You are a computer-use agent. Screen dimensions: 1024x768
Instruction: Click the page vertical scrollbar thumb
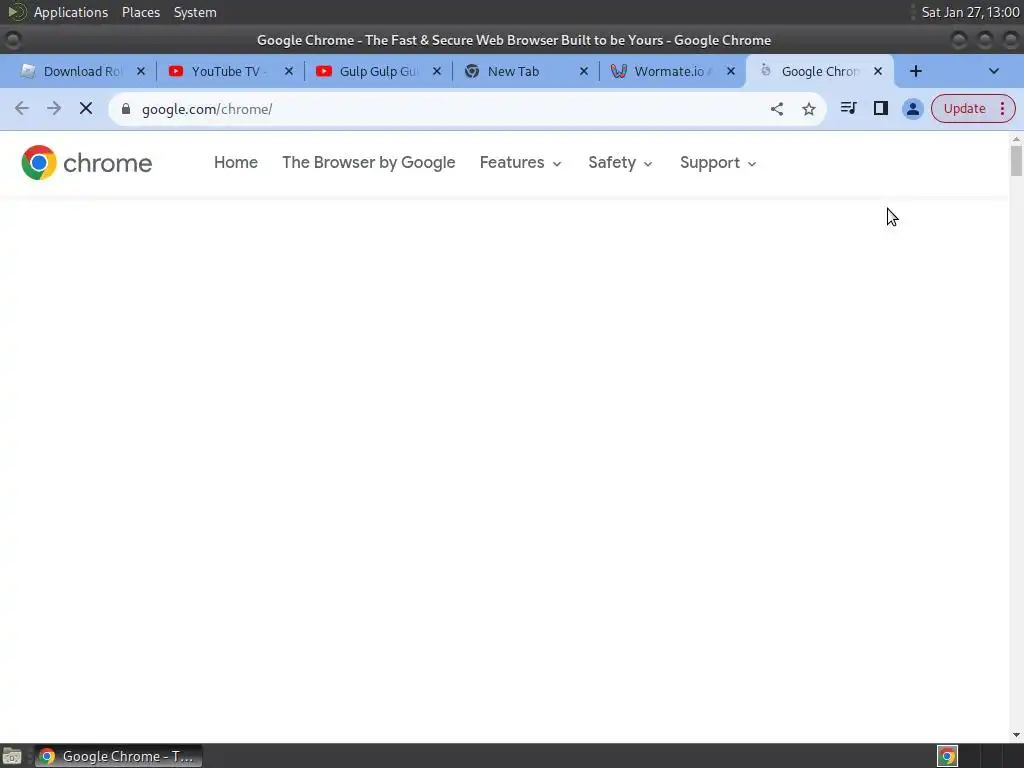tap(1016, 161)
